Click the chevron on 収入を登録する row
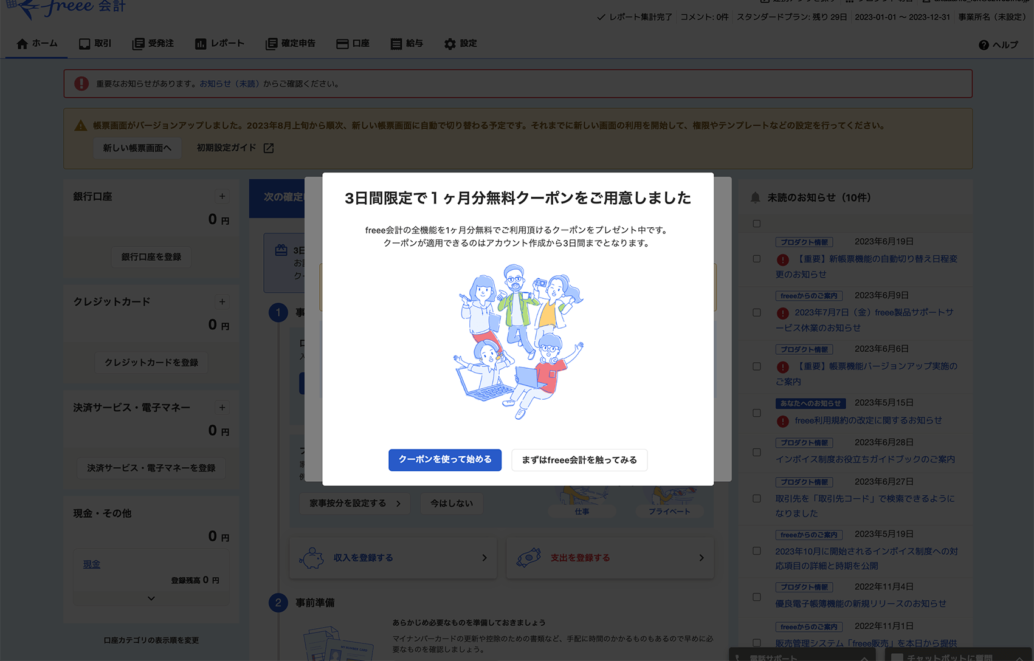This screenshot has width=1034, height=661. (484, 558)
